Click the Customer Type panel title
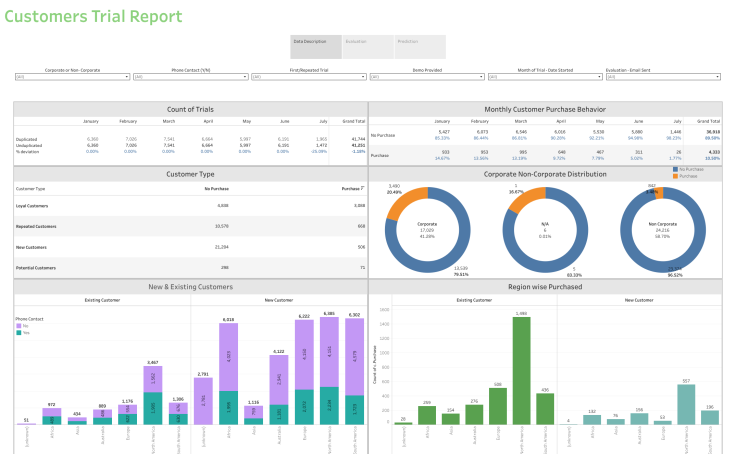Image resolution: width=736 pixels, height=454 pixels. pyautogui.click(x=190, y=174)
